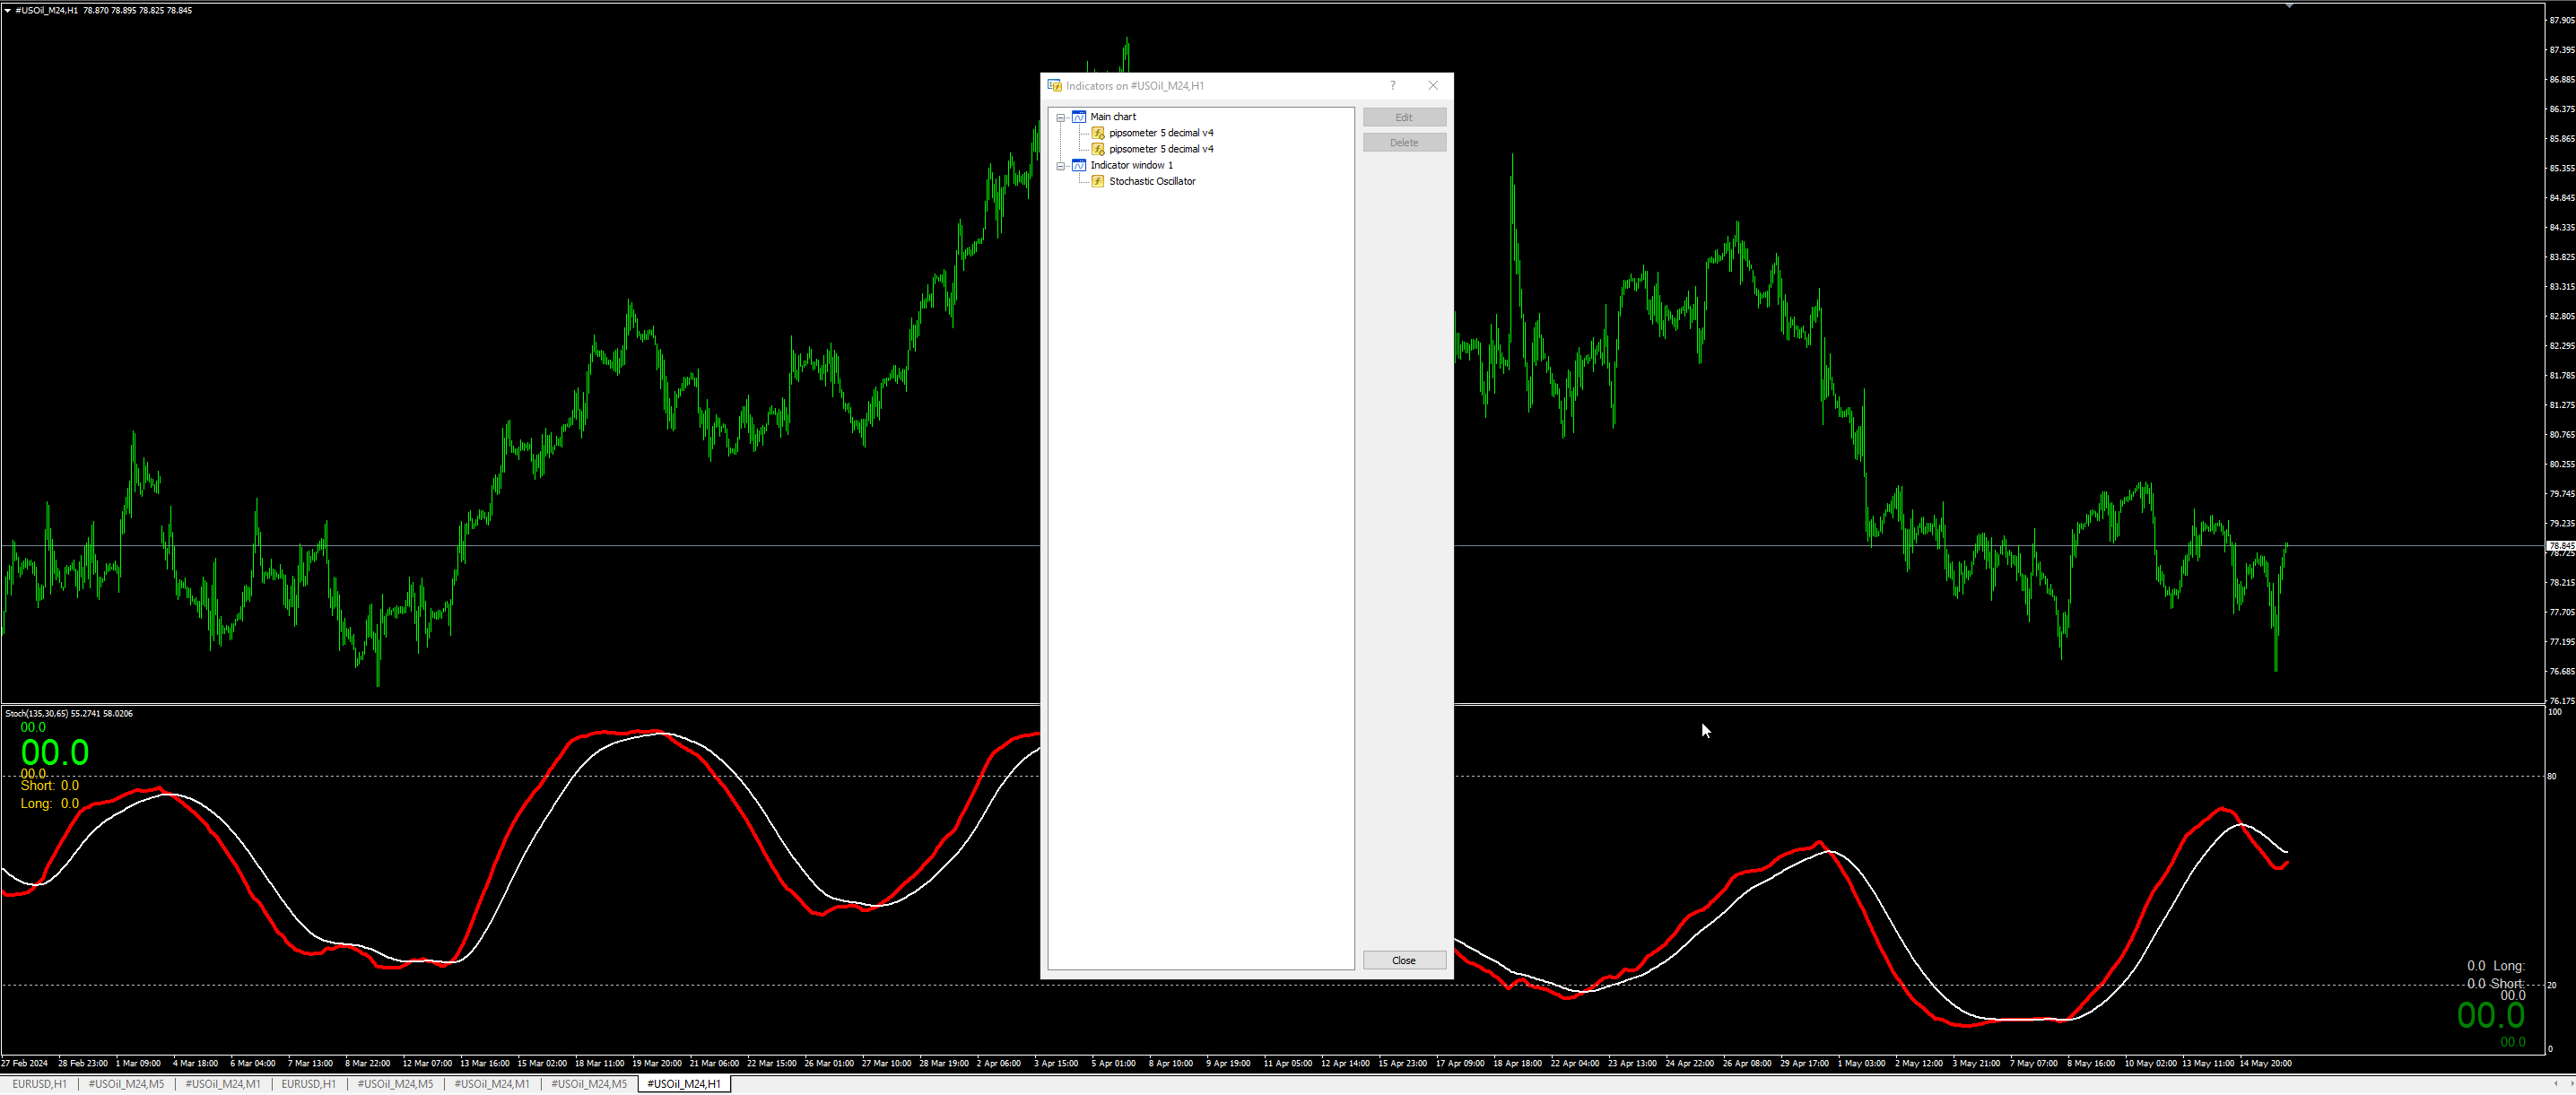The width and height of the screenshot is (2576, 1095).
Task: Click the question mark help icon
Action: [1392, 86]
